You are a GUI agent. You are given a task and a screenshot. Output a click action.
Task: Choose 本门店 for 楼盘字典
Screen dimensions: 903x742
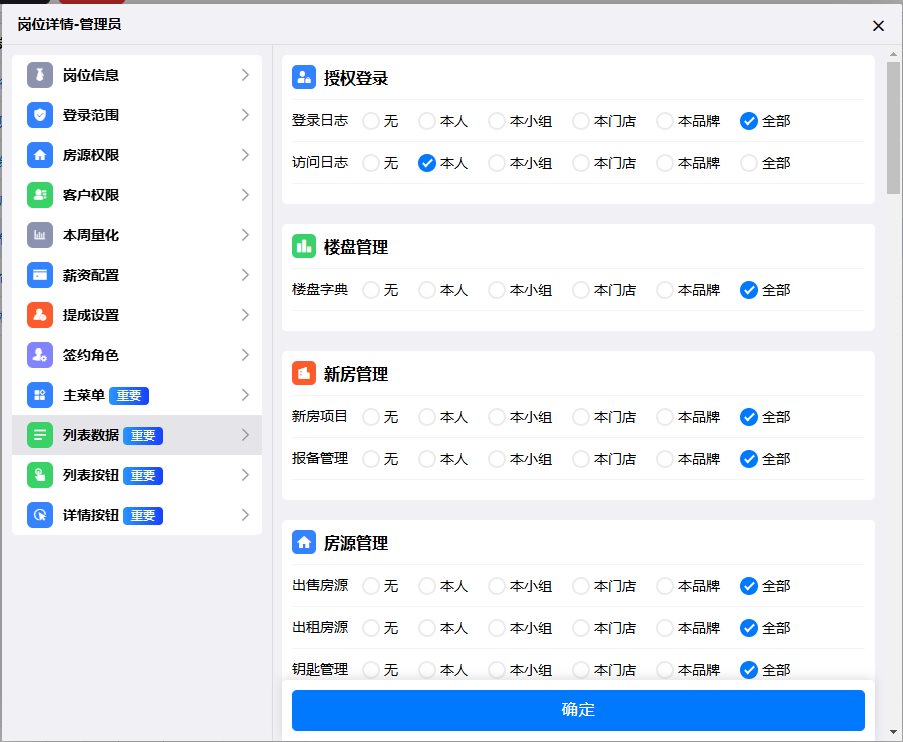click(581, 290)
